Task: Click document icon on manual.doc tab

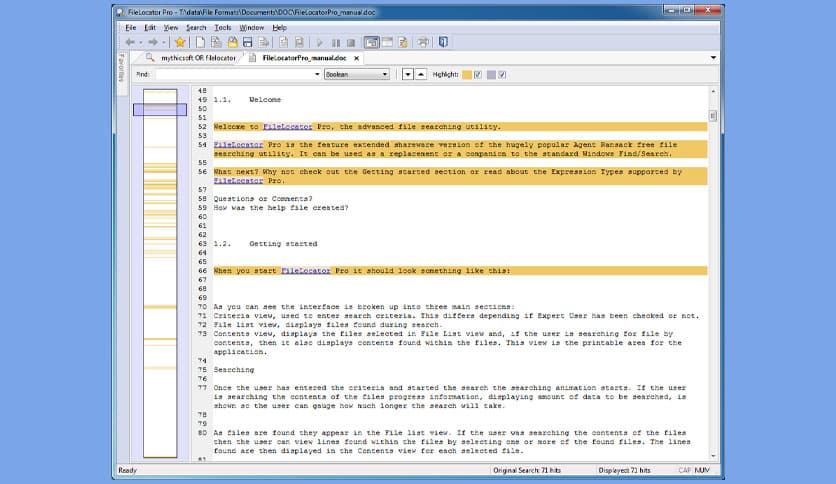Action: coord(252,58)
